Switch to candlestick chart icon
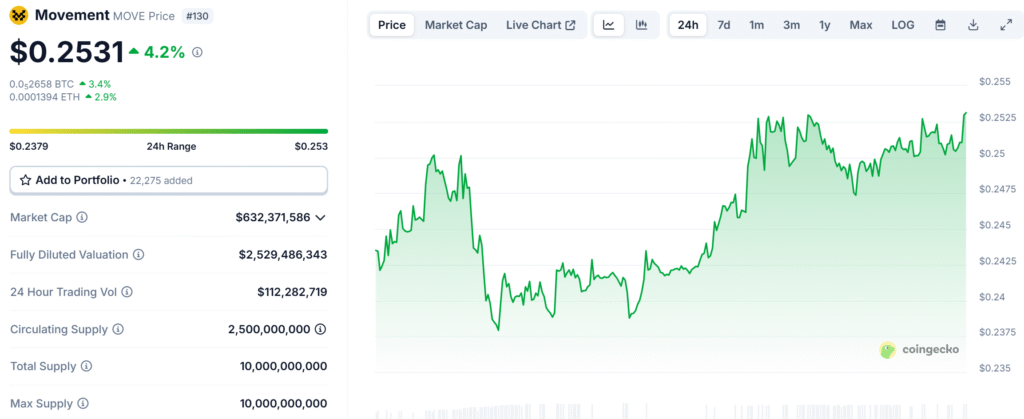This screenshot has width=1024, height=419. (641, 25)
